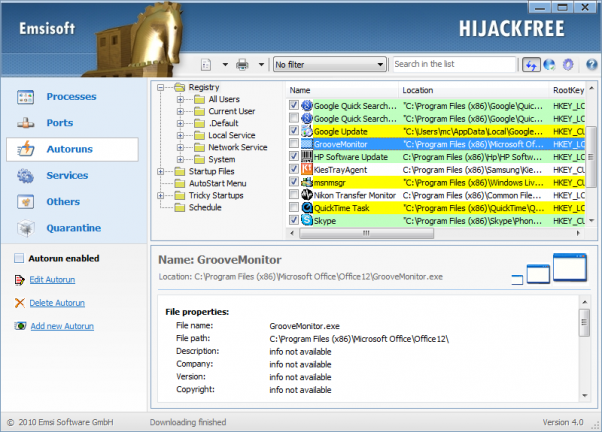Viewport: 602px width, 432px height.
Task: Toggle the Autorun enabled checkbox
Action: coord(19,258)
